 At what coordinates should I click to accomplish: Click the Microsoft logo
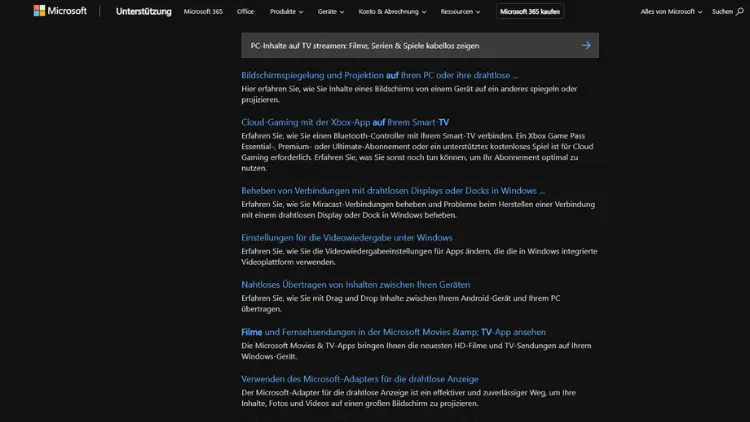[60, 11]
